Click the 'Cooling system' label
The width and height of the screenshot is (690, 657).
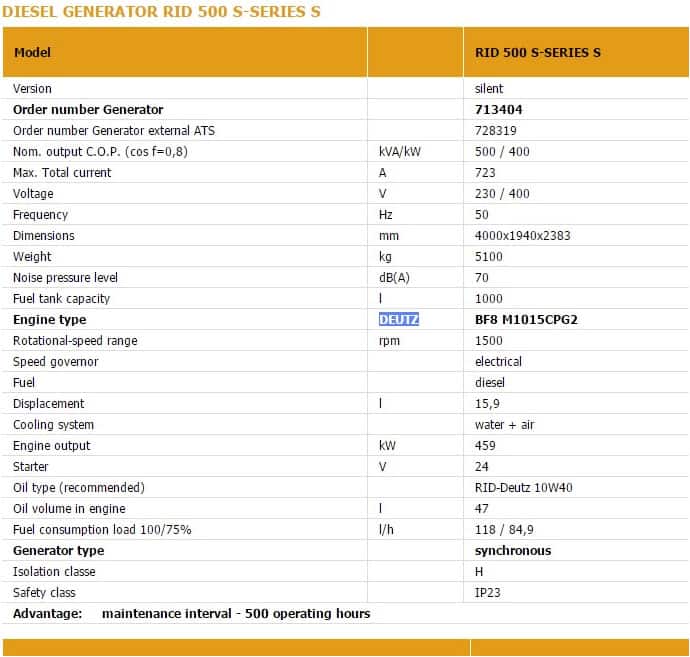(x=53, y=425)
